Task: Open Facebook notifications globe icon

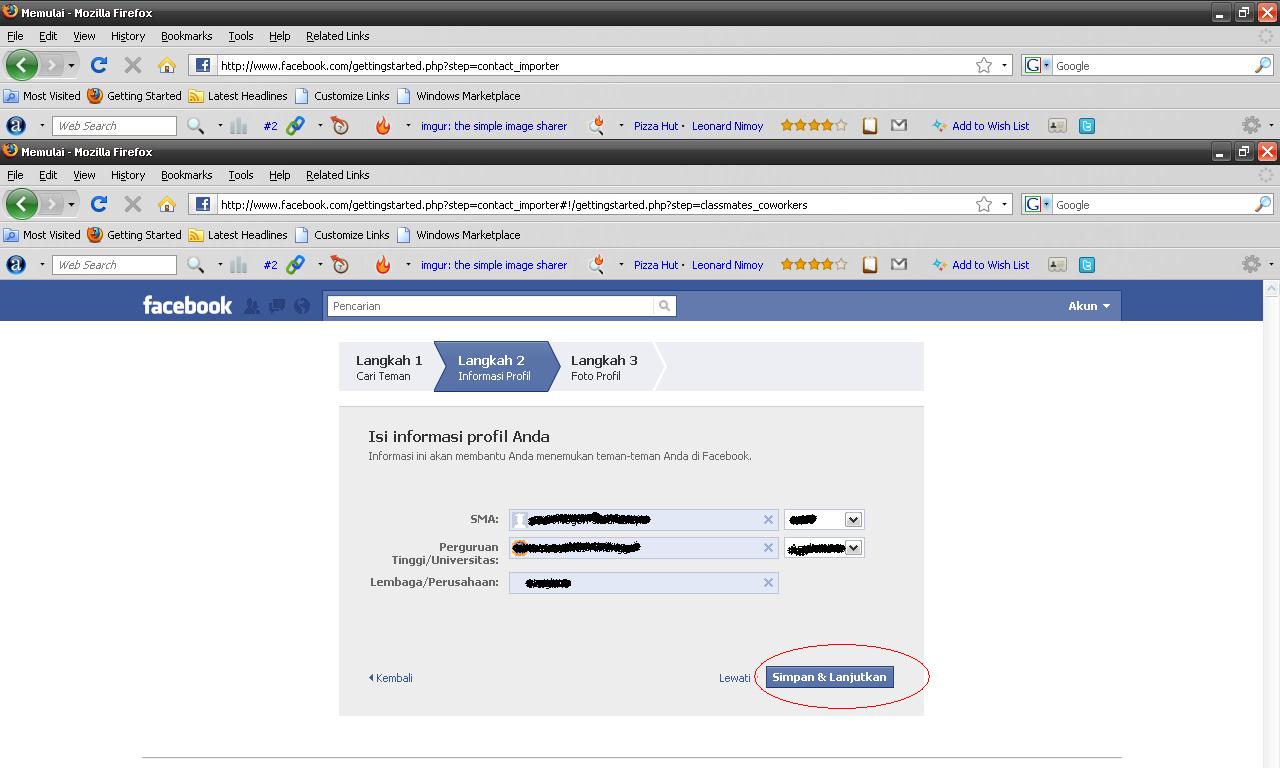Action: click(302, 306)
